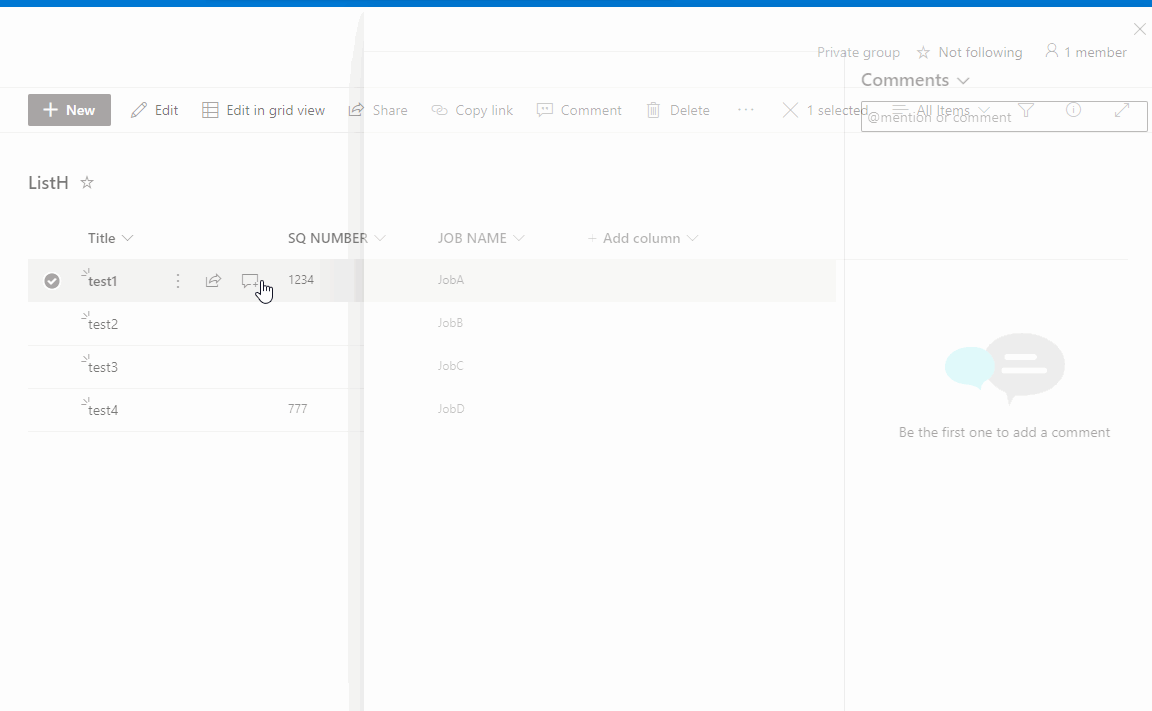This screenshot has height=711, width=1152.
Task: Click the details pane info icon
Action: click(x=1074, y=110)
